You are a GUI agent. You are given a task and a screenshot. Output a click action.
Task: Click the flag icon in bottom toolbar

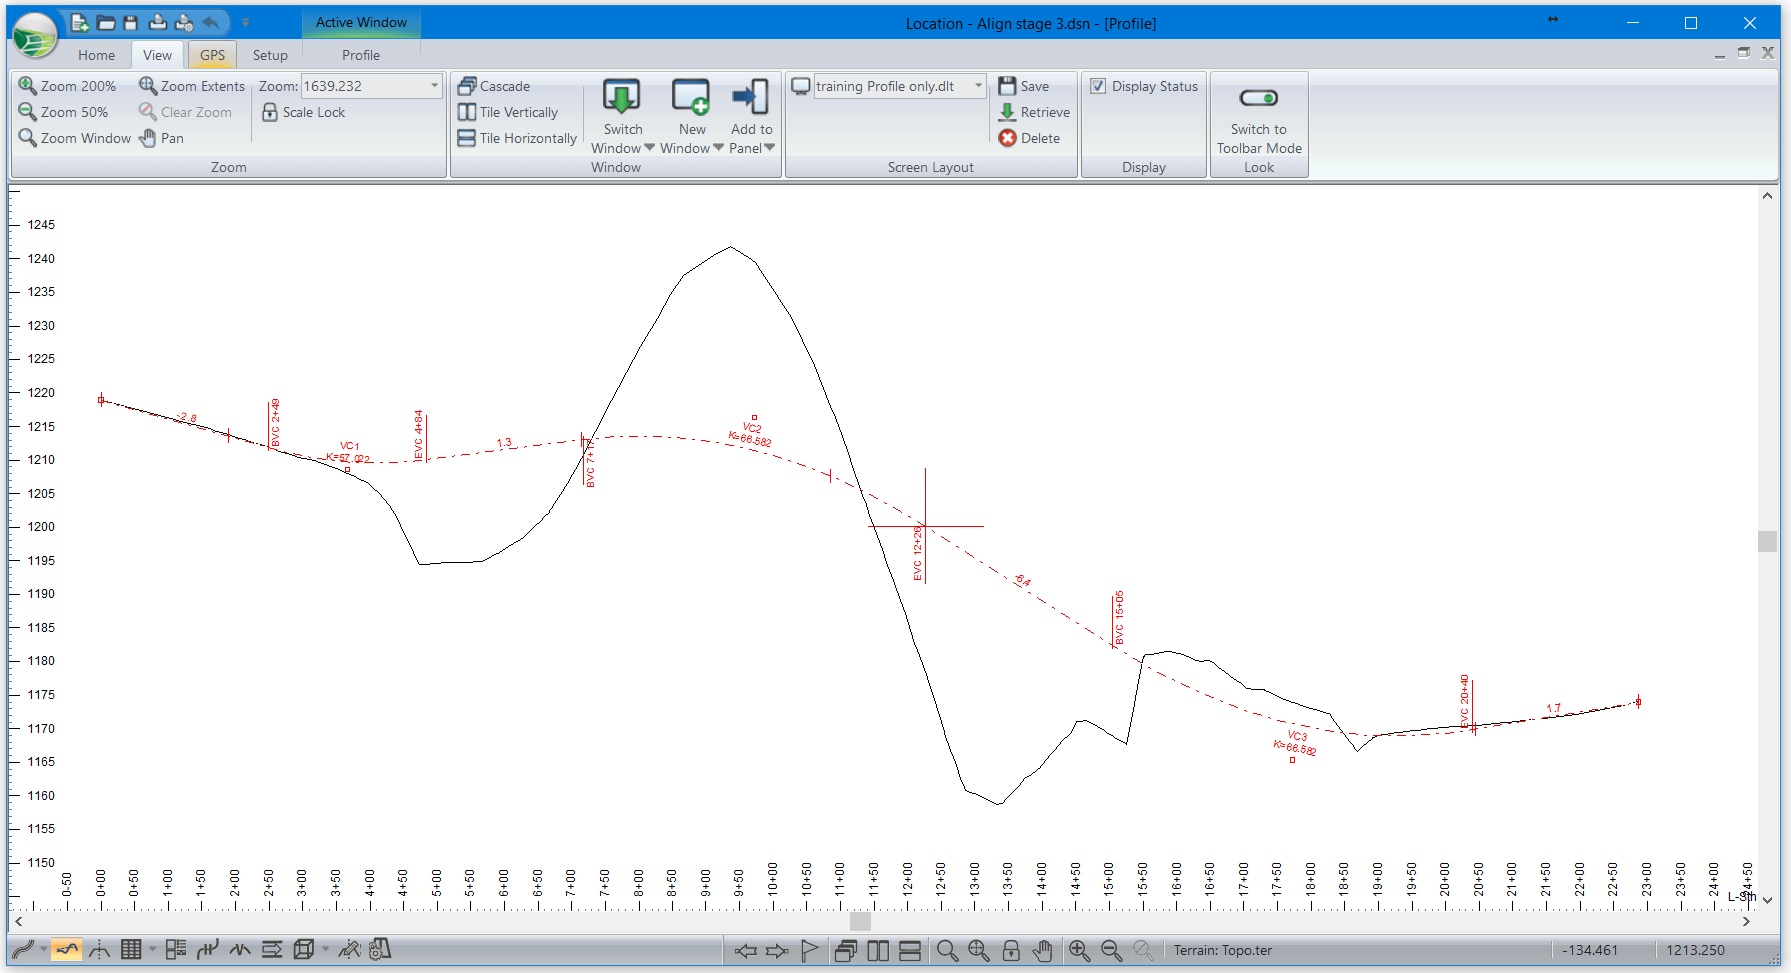click(x=810, y=950)
